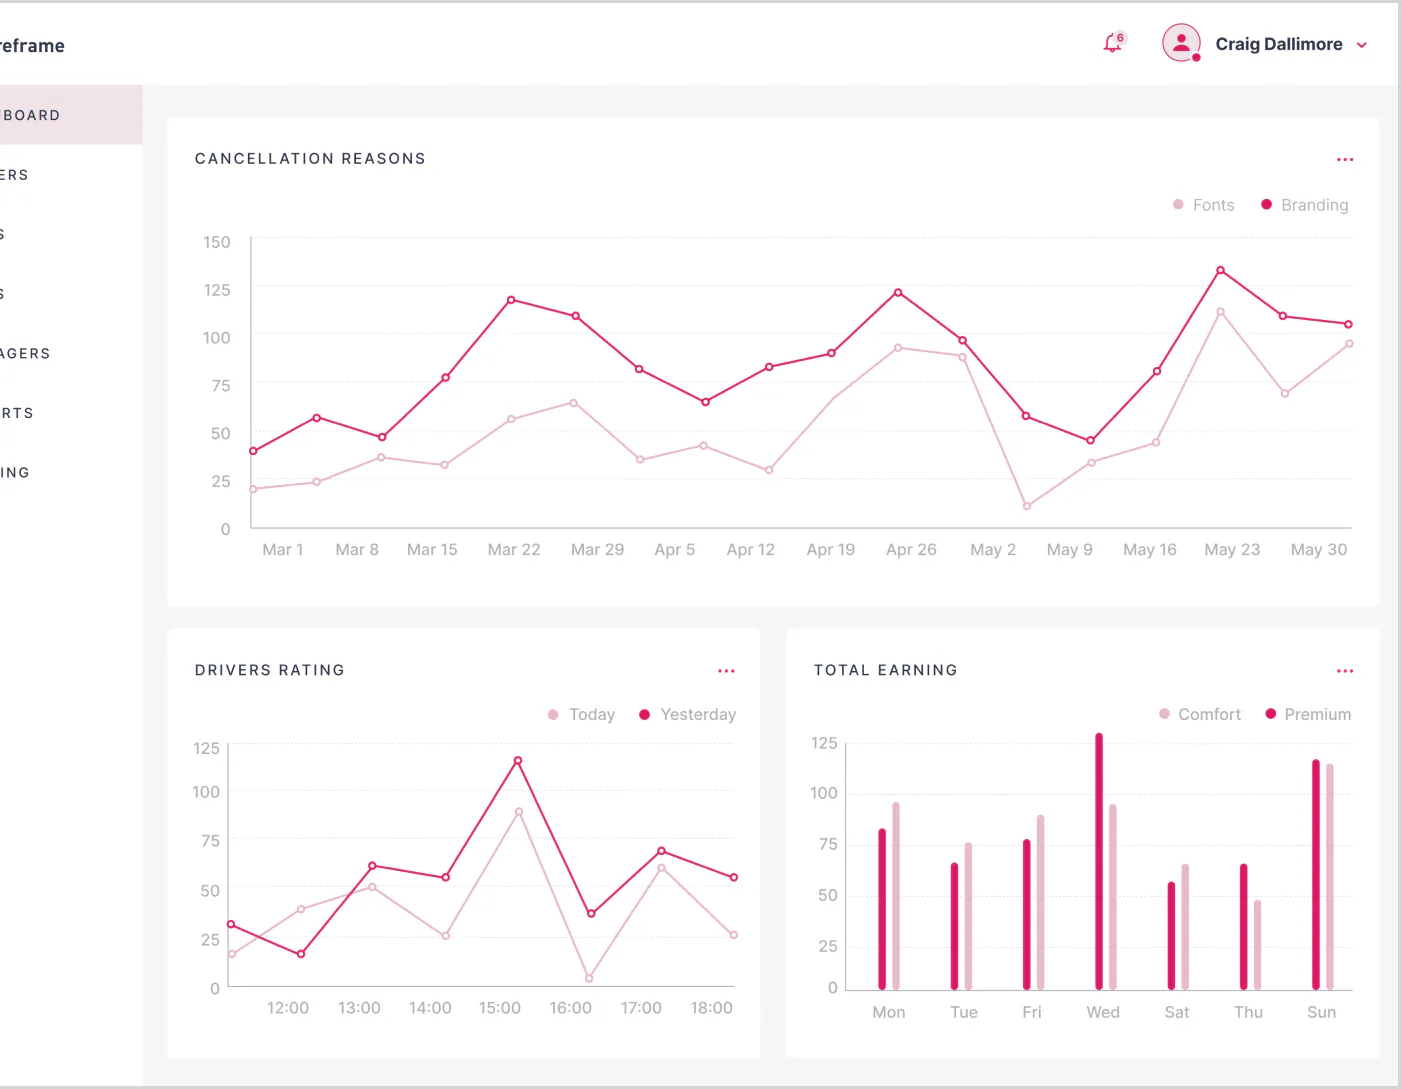
Task: Click the Fonts low data point at May 2
Action: pos(1026,506)
